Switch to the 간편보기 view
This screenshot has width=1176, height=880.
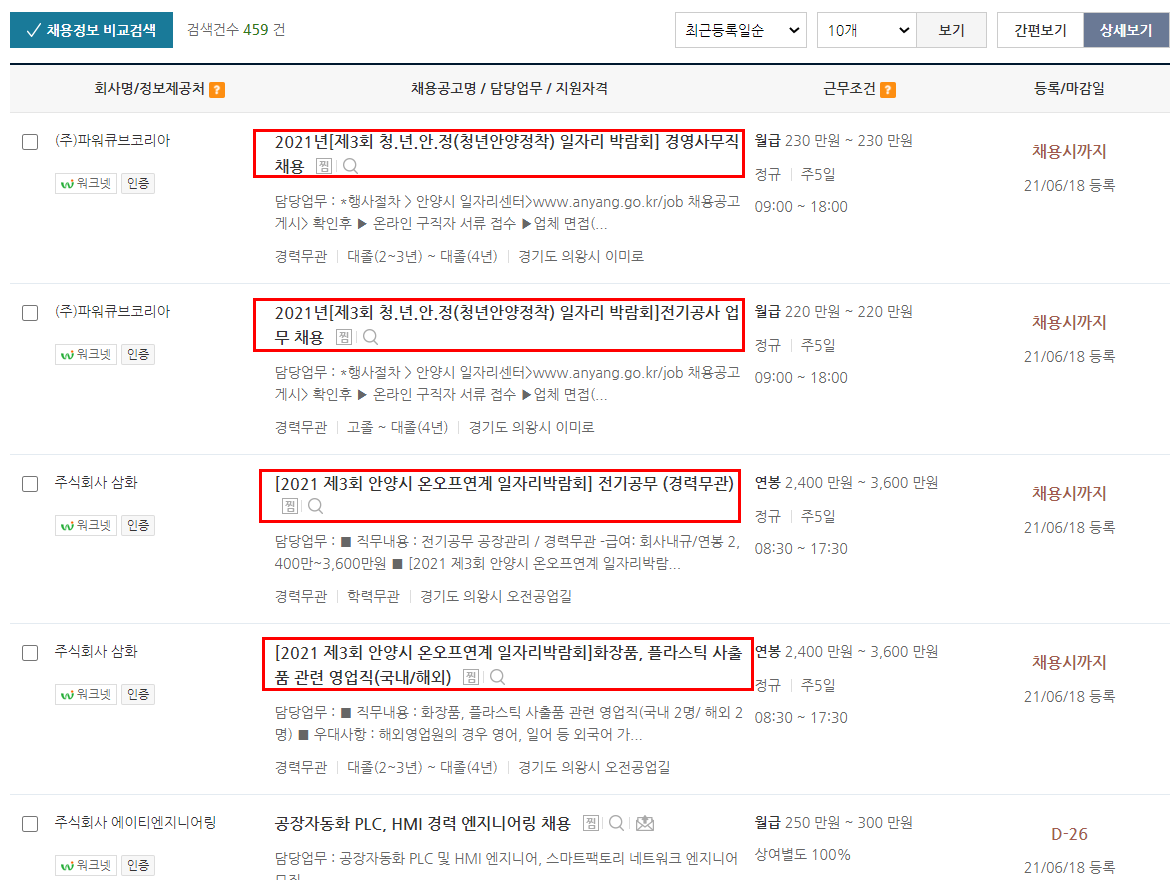[1040, 30]
